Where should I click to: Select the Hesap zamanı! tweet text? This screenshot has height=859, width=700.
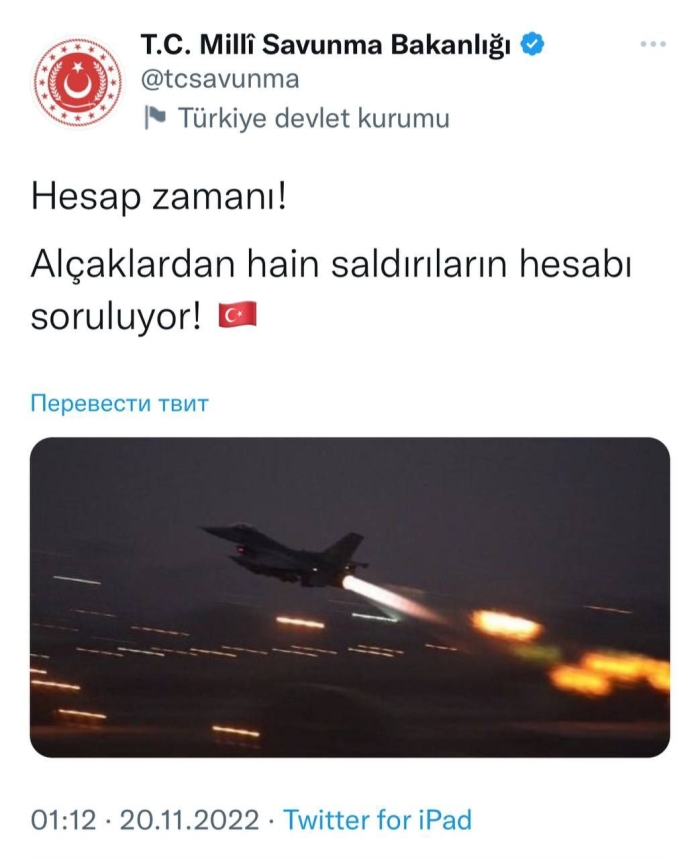coord(159,197)
